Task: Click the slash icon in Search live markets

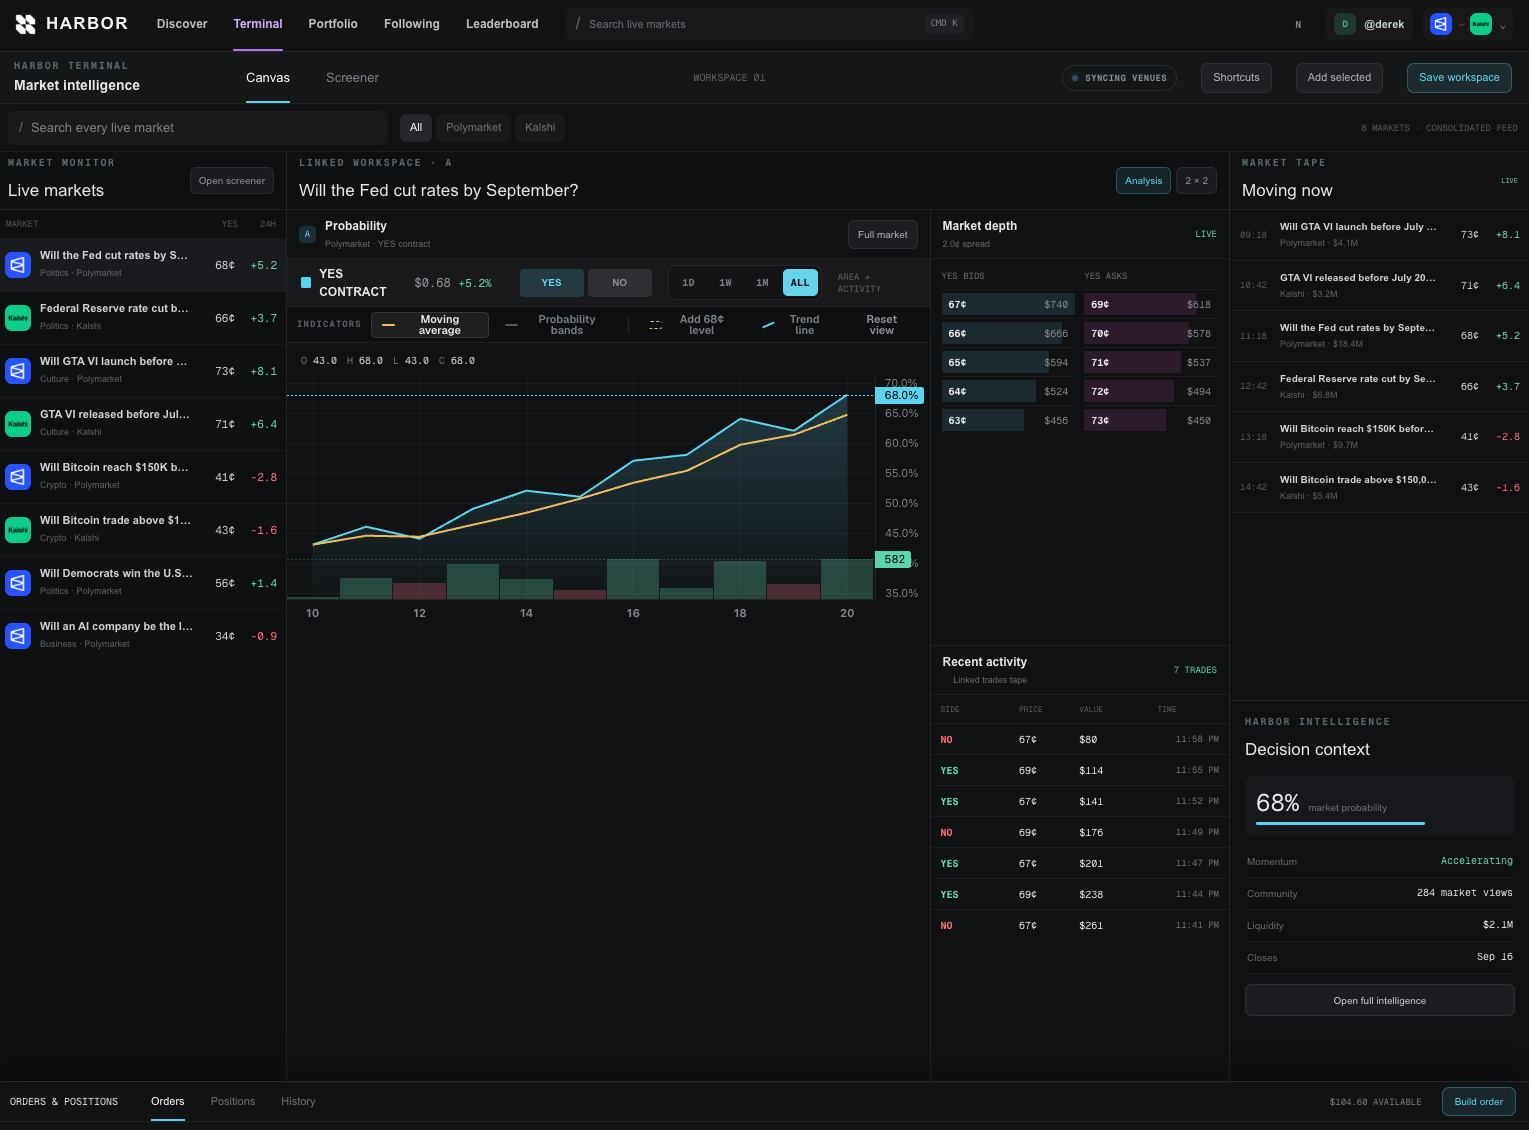Action: 578,23
